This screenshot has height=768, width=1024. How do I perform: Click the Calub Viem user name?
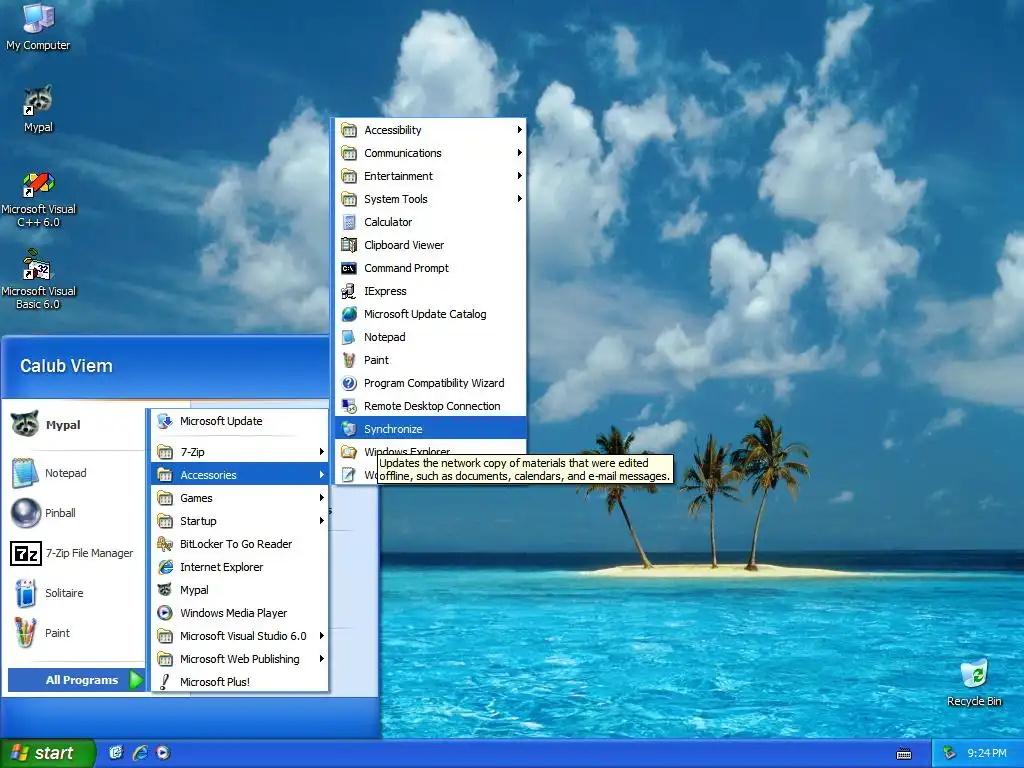(x=67, y=366)
